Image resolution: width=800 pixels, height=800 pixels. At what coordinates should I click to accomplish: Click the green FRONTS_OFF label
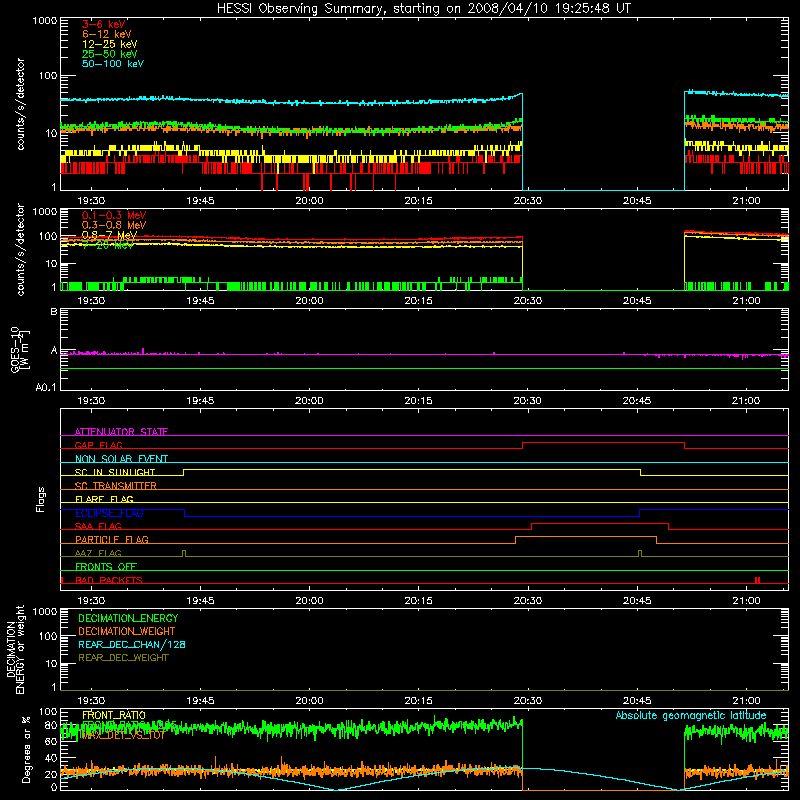coord(106,566)
